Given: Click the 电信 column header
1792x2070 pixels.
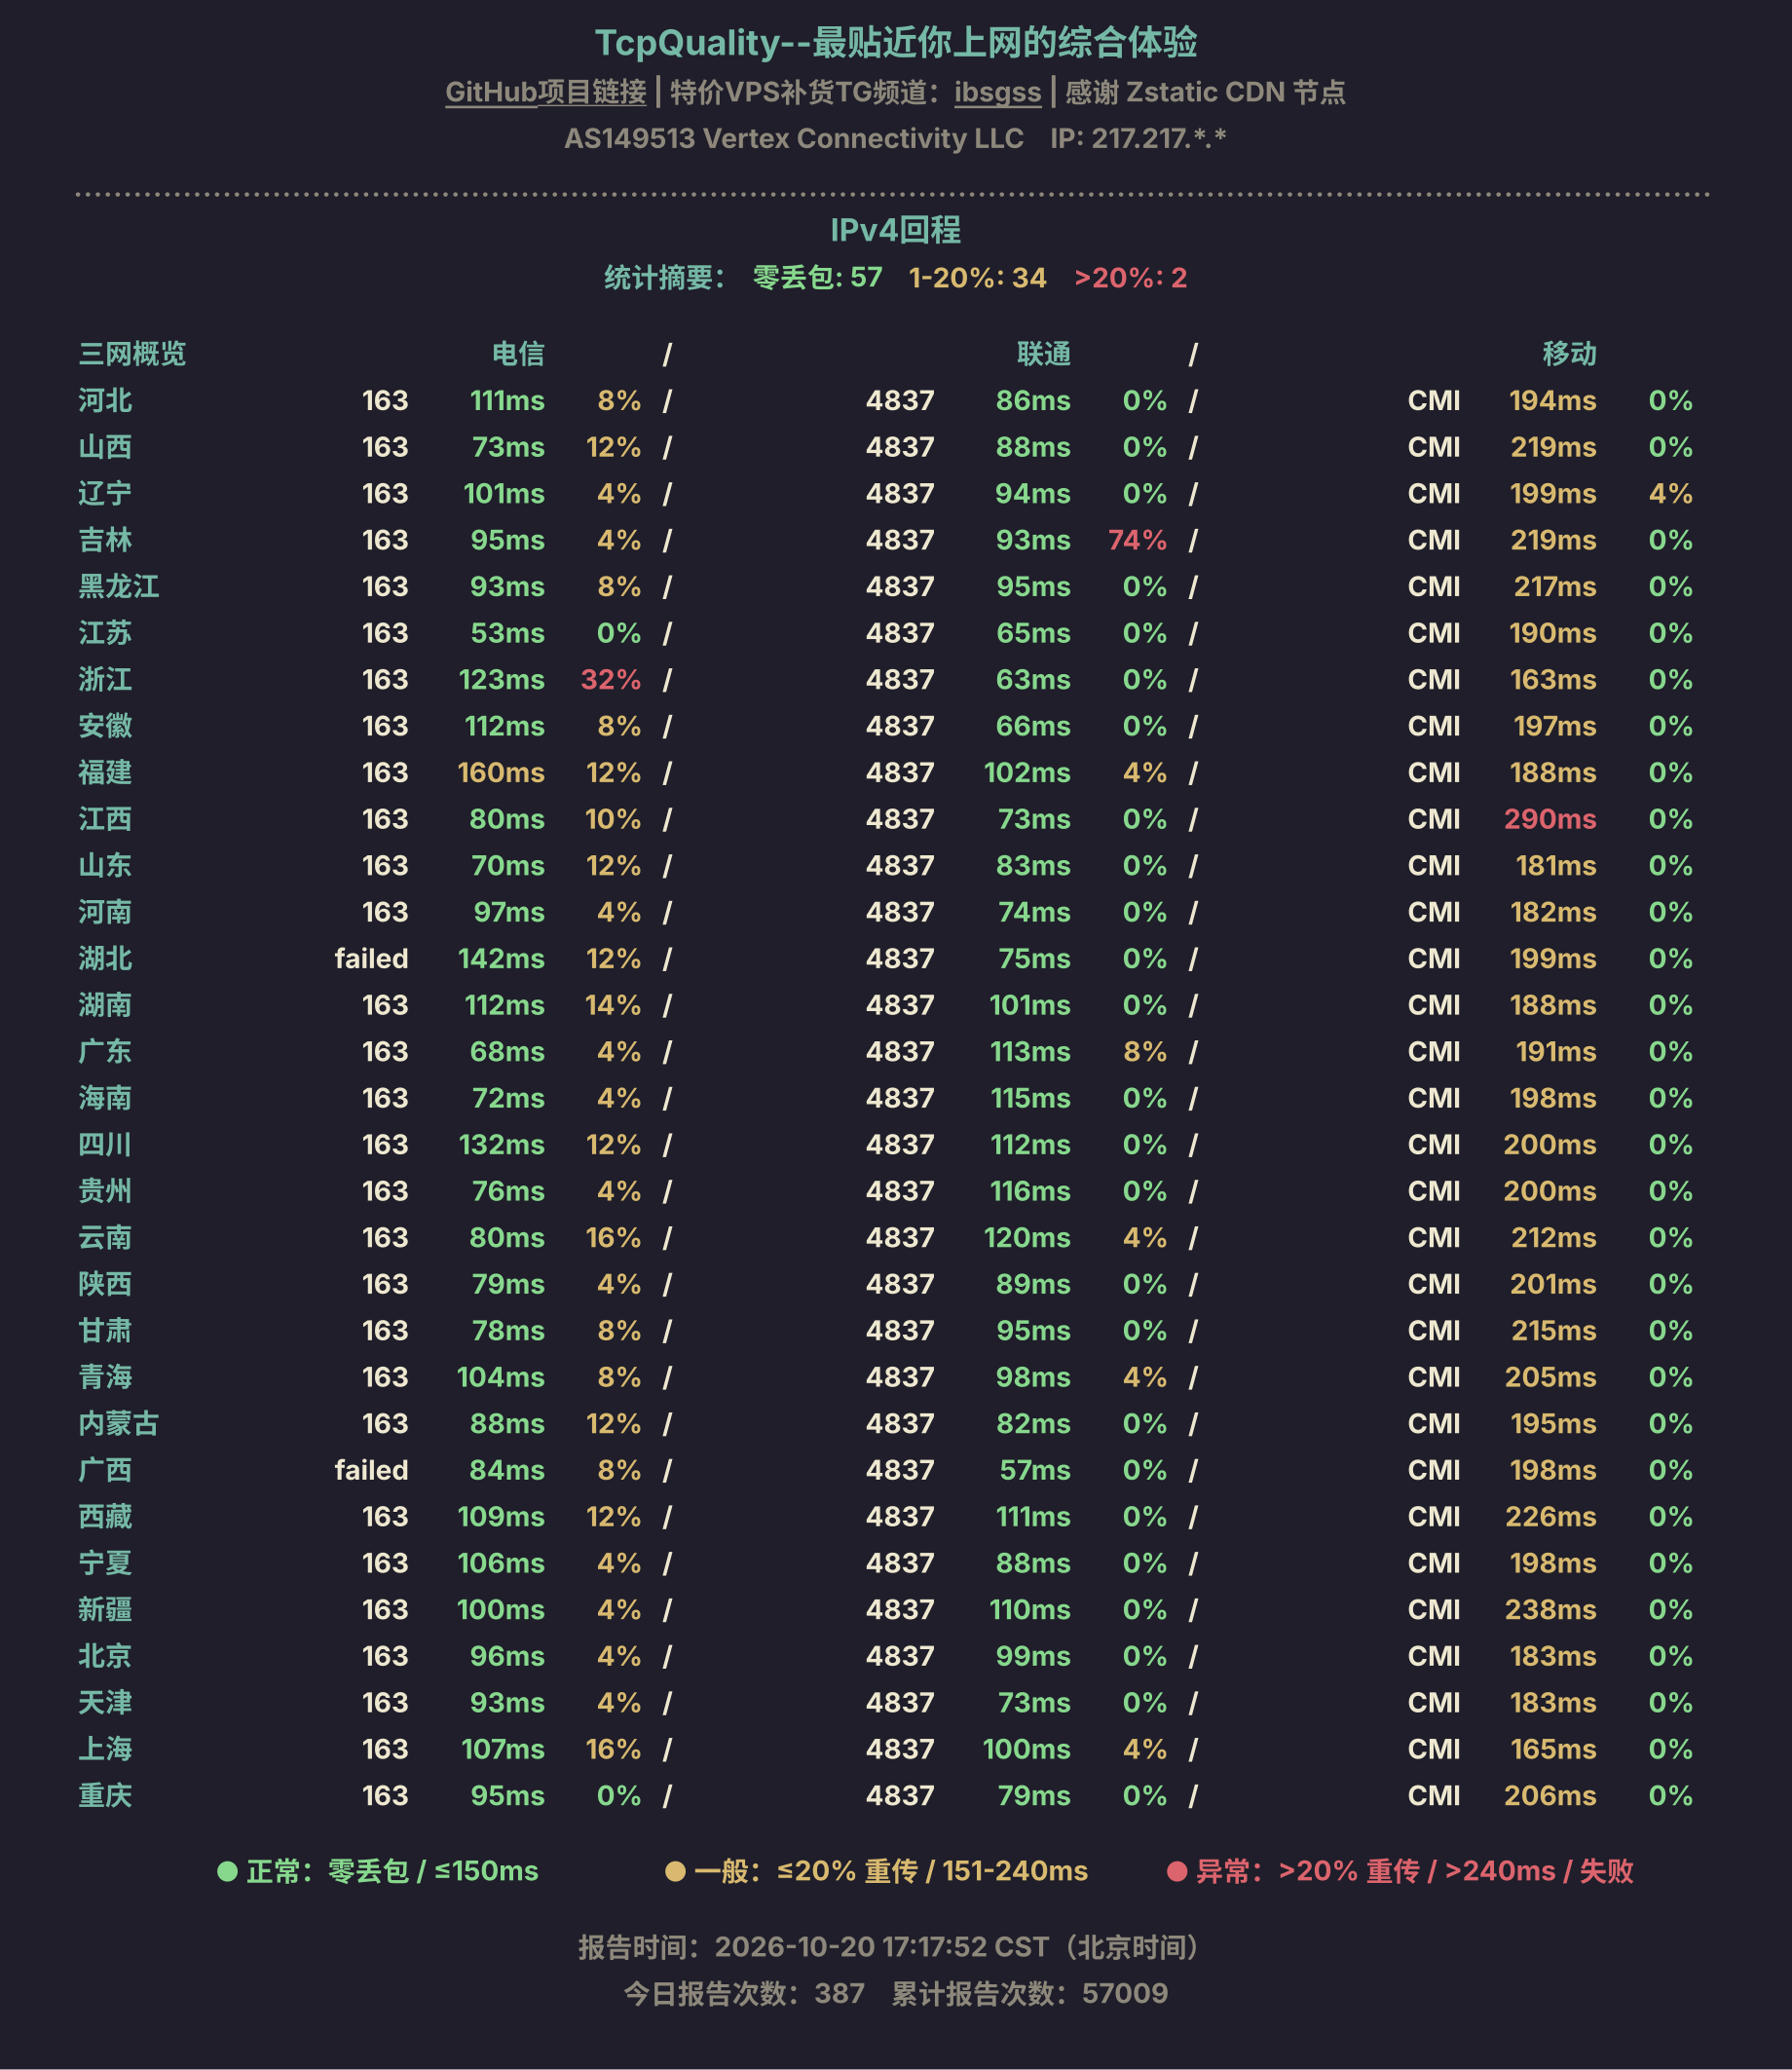Looking at the screenshot, I should (518, 353).
